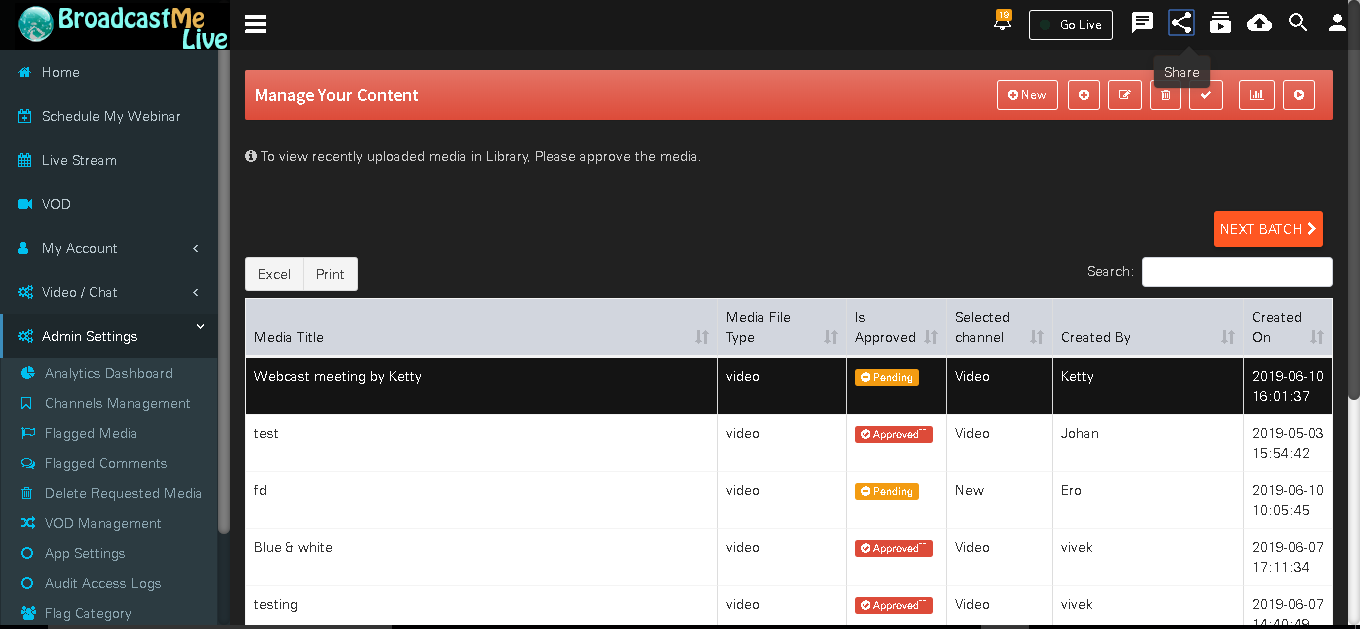Click the Approved badge in test row

pos(893,434)
